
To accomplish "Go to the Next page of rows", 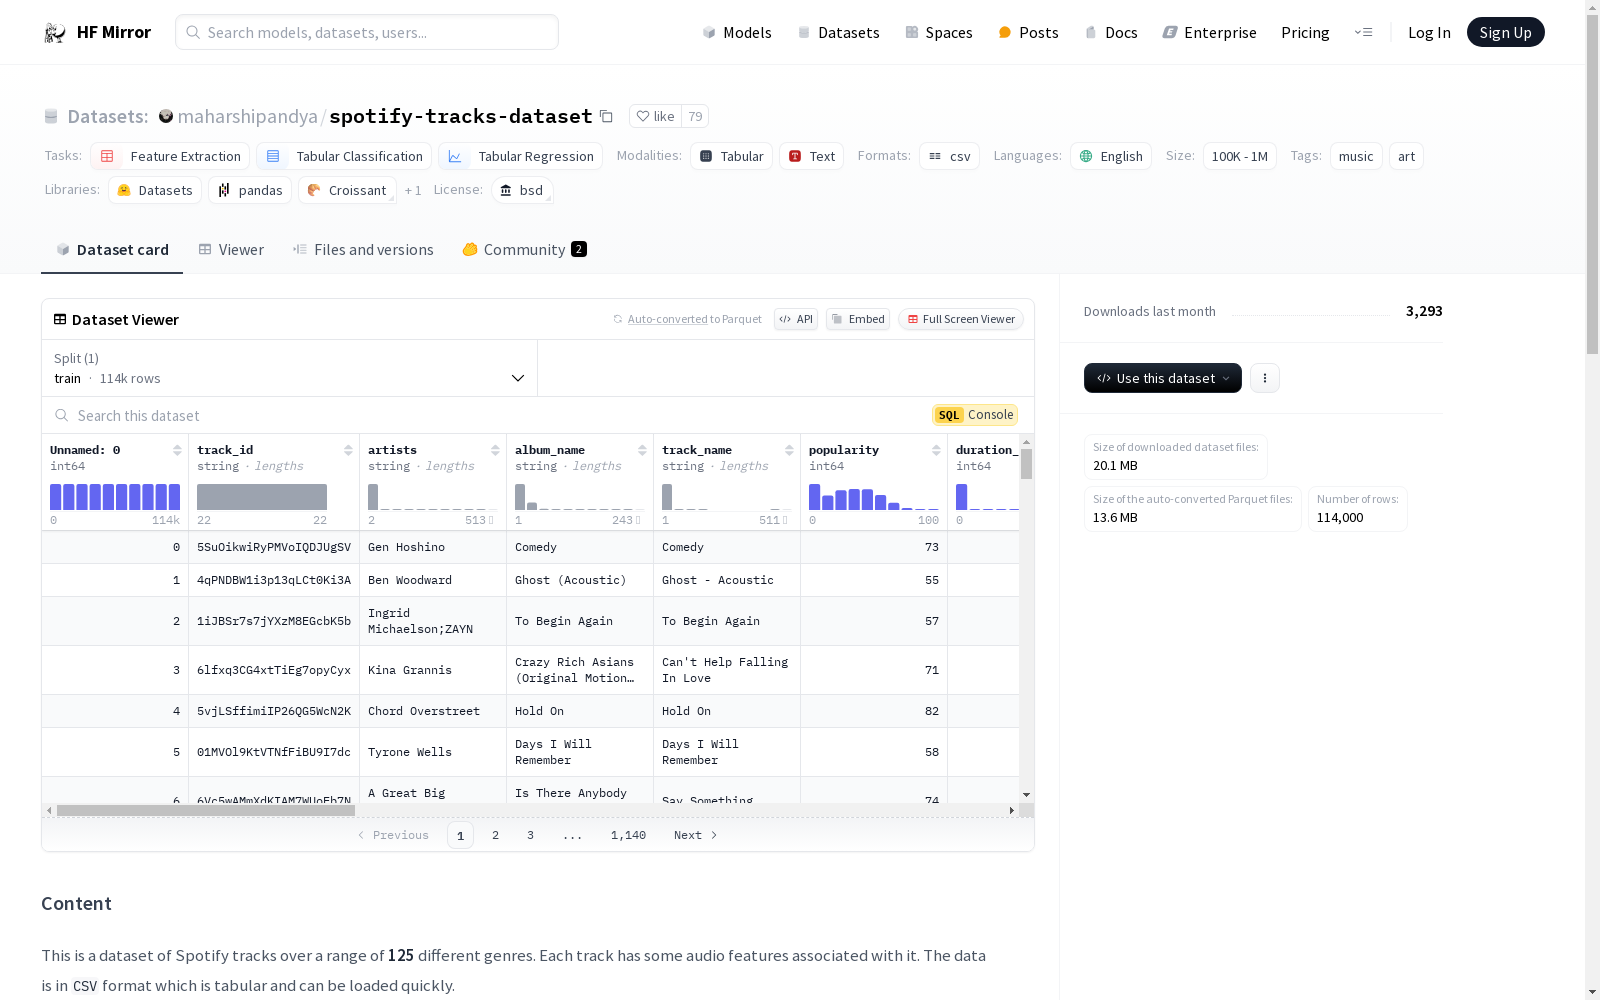I will coord(696,835).
